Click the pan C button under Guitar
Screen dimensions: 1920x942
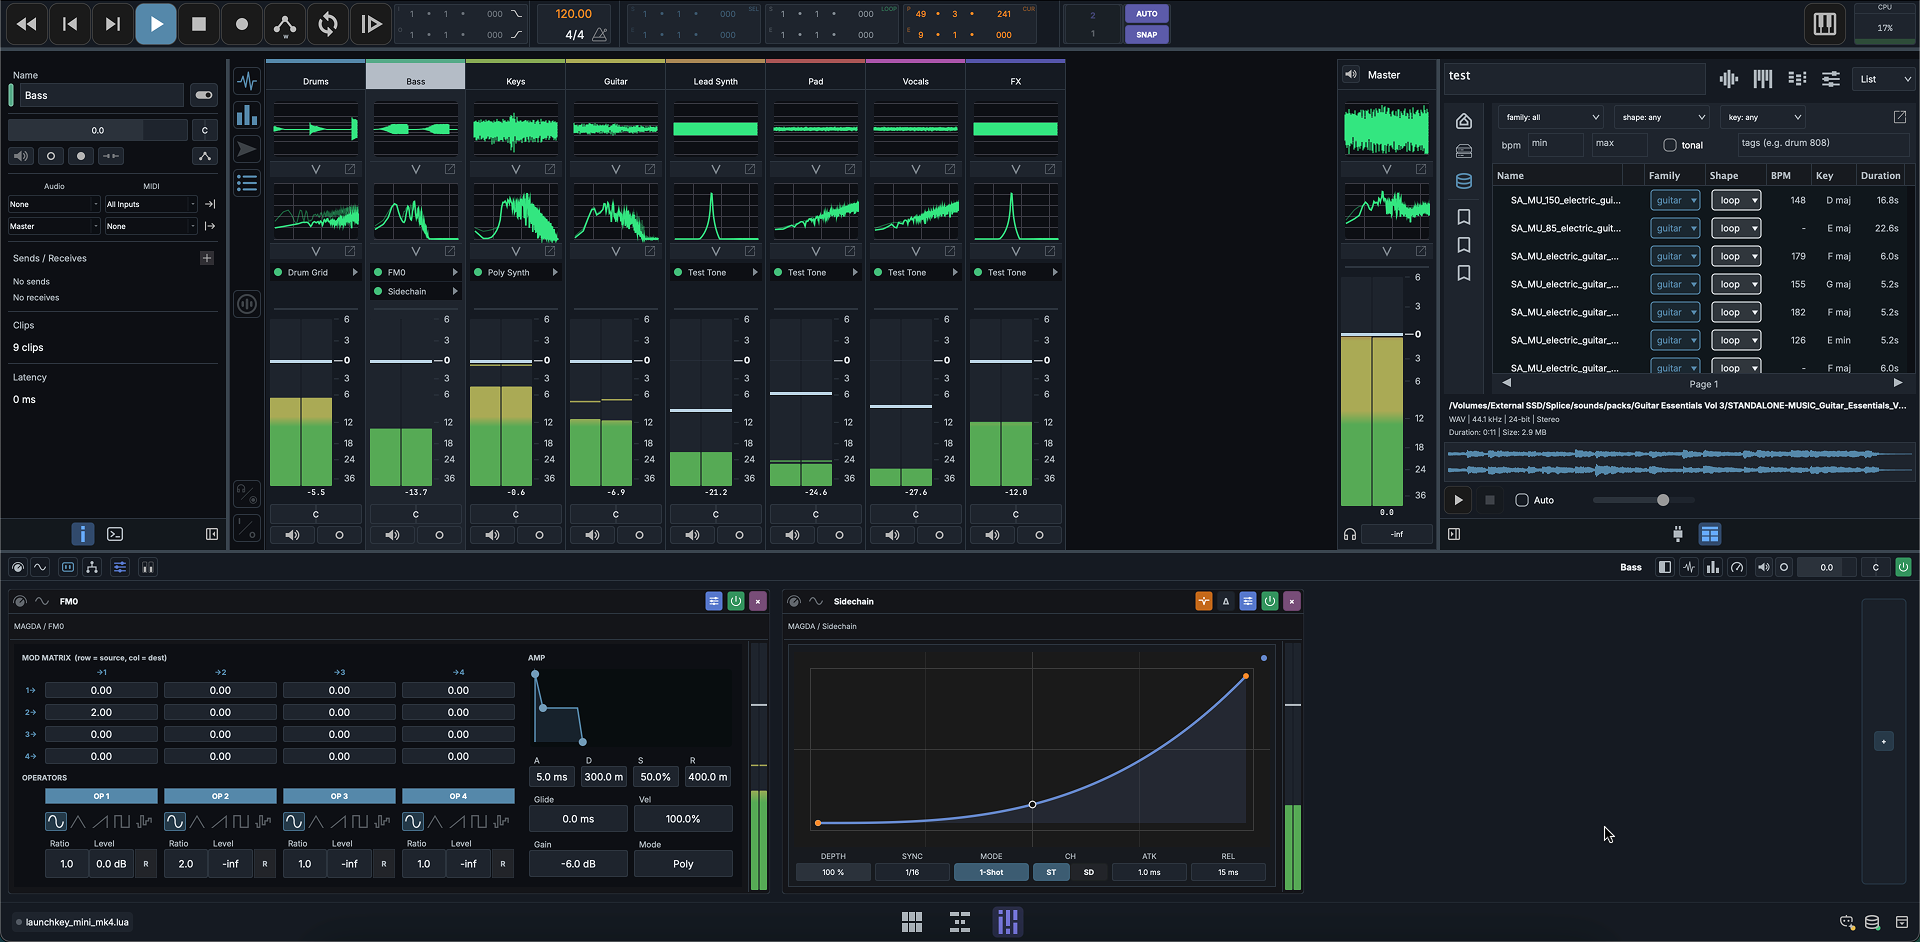(x=616, y=514)
